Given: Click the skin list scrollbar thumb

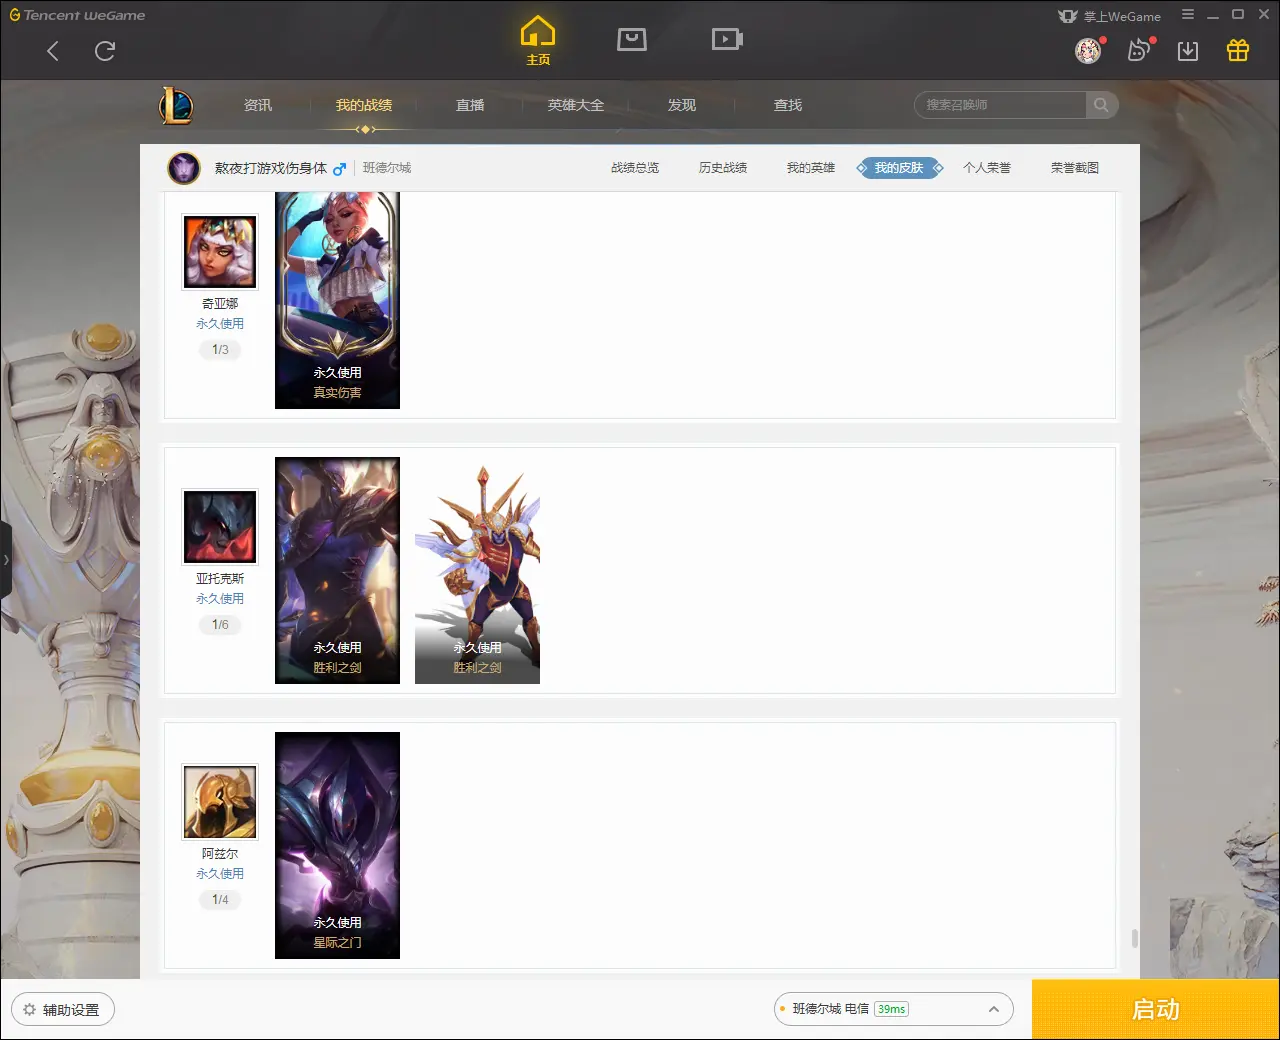Looking at the screenshot, I should coord(1134,938).
